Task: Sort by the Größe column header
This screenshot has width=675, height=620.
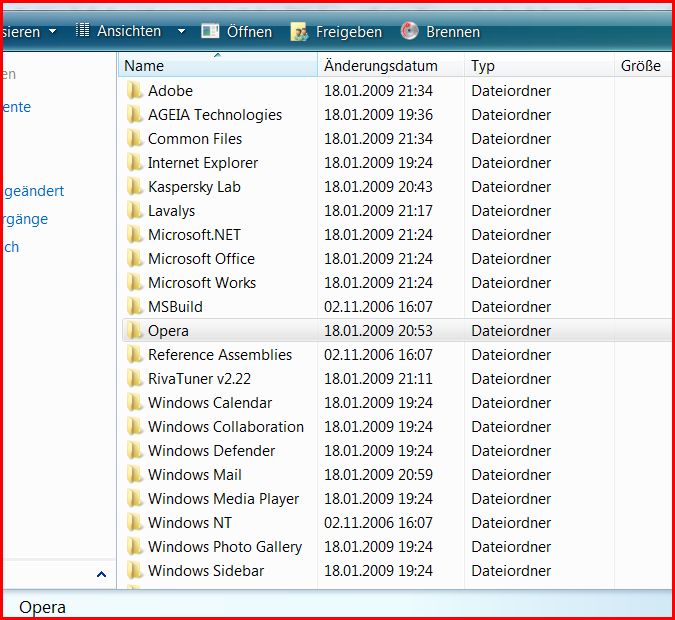Action: [642, 65]
